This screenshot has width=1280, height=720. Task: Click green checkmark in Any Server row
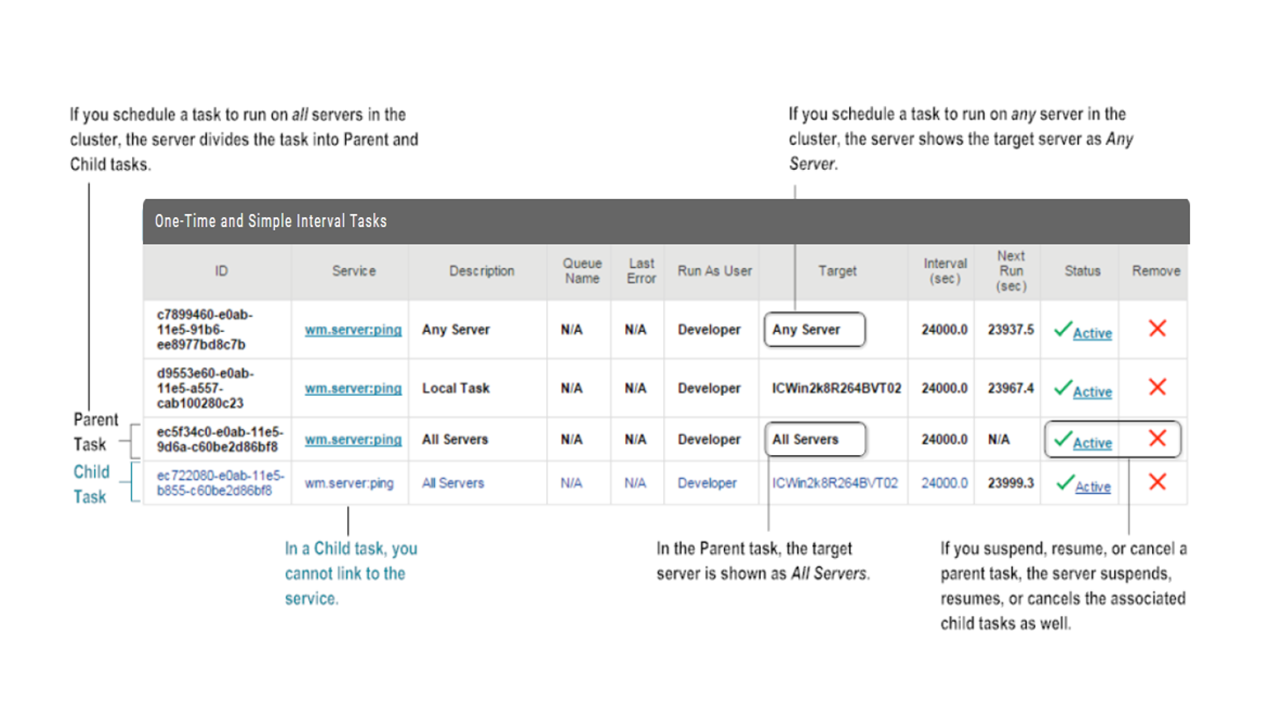coord(1062,329)
